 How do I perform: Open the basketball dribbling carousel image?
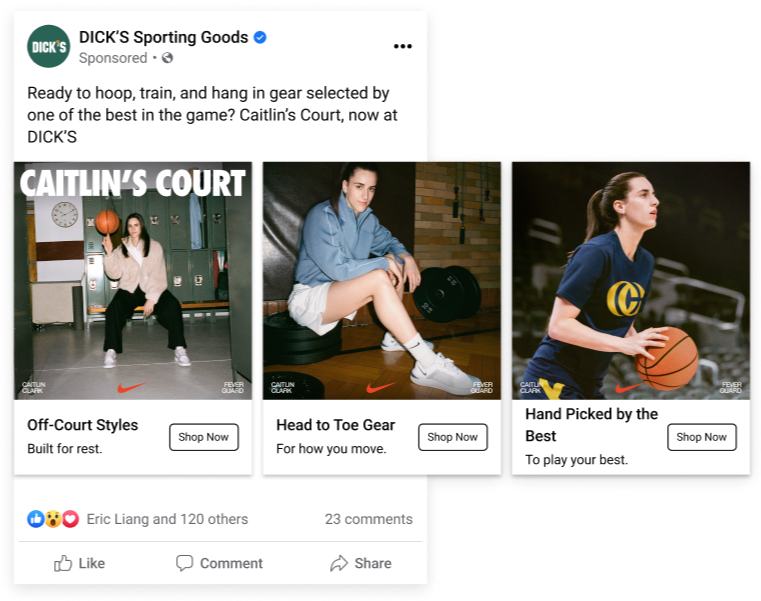click(631, 281)
